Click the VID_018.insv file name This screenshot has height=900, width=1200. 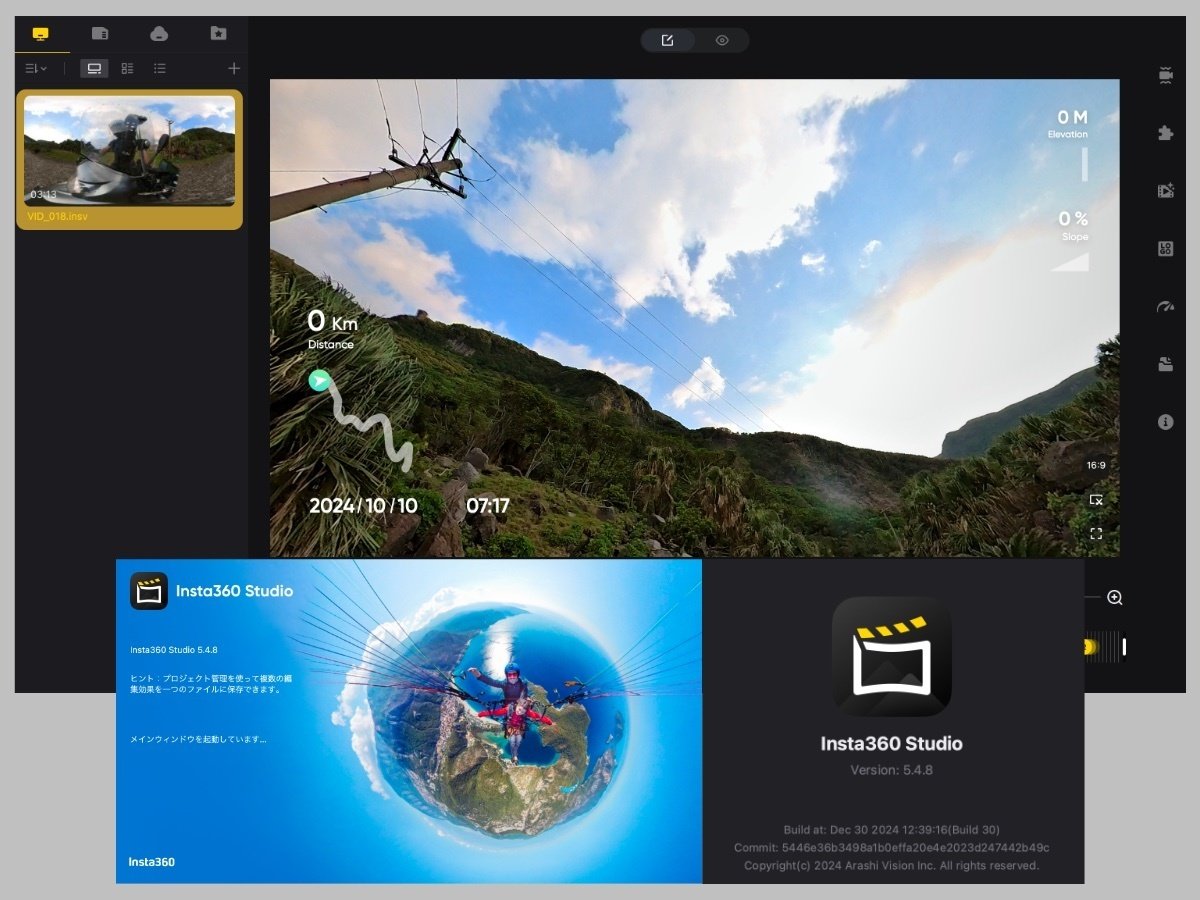pyautogui.click(x=58, y=217)
